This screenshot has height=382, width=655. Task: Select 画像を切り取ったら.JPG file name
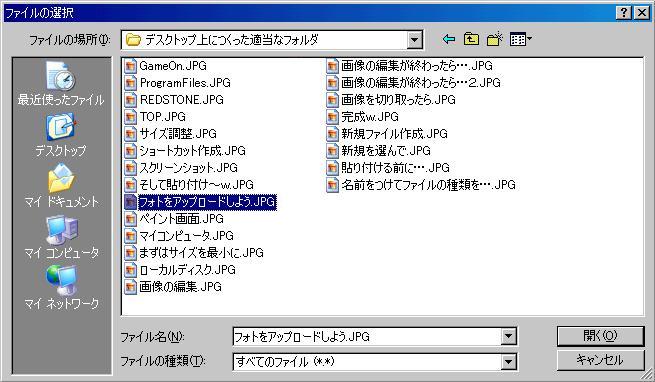pos(398,100)
